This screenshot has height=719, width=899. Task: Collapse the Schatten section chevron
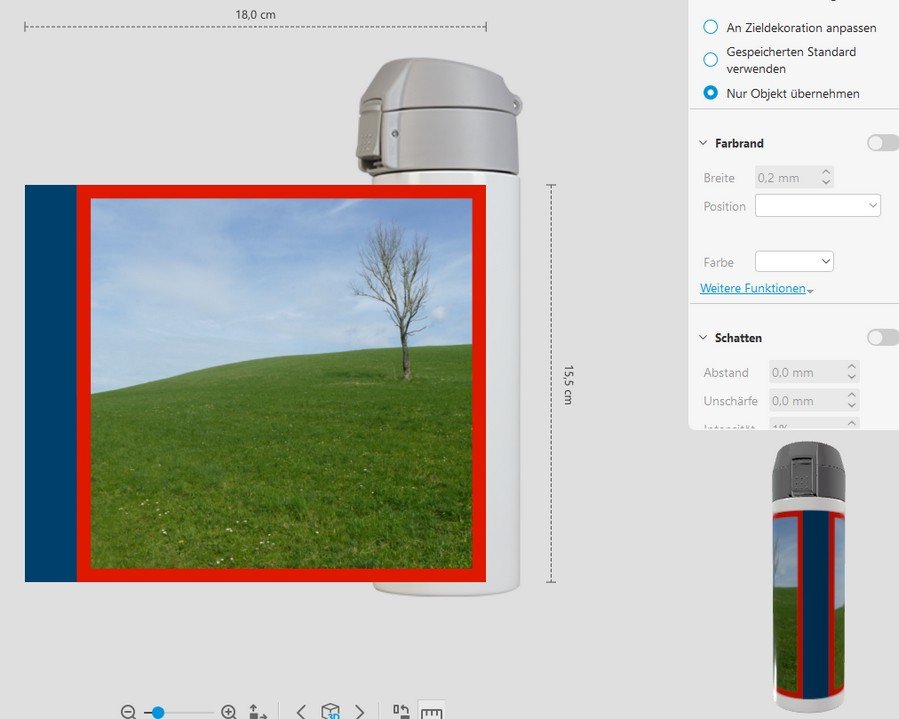(x=703, y=338)
